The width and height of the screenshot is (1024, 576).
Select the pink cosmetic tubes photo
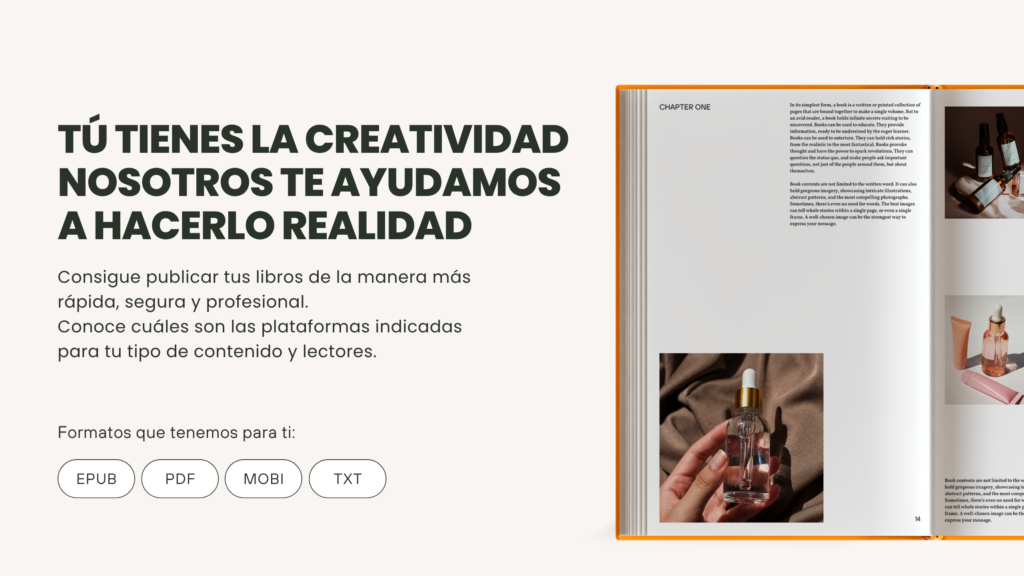click(x=983, y=349)
